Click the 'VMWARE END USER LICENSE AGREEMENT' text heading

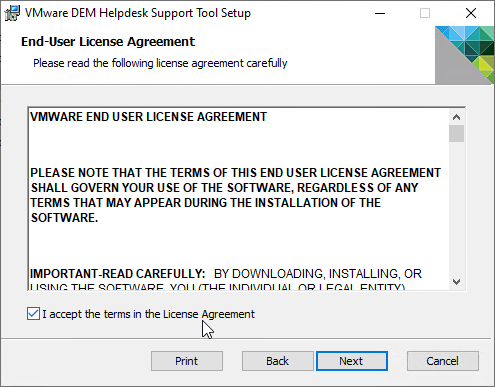click(148, 117)
